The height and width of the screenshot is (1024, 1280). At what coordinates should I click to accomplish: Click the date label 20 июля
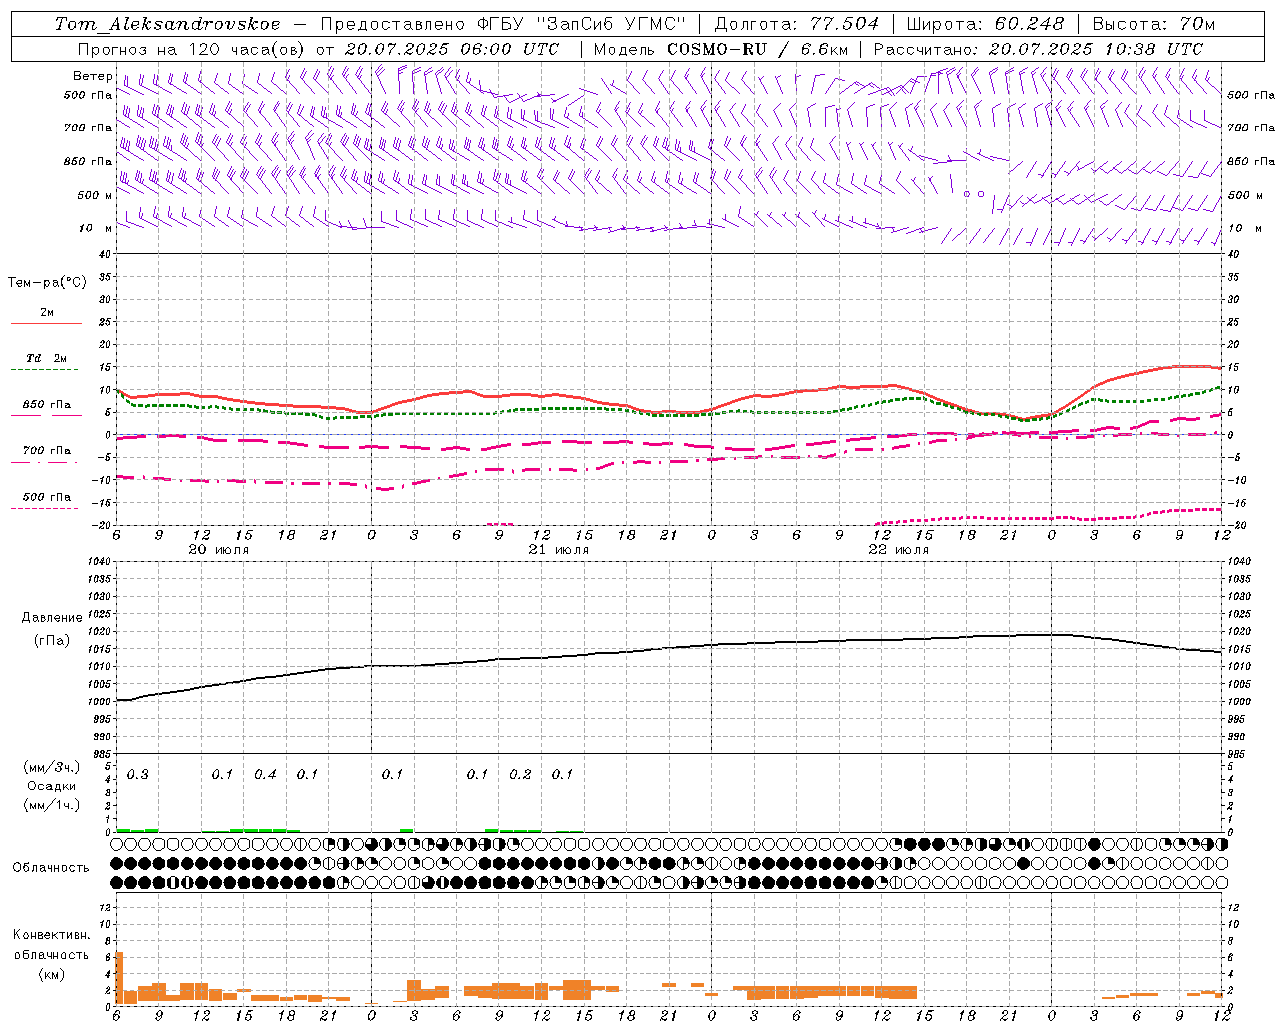pyautogui.click(x=219, y=550)
